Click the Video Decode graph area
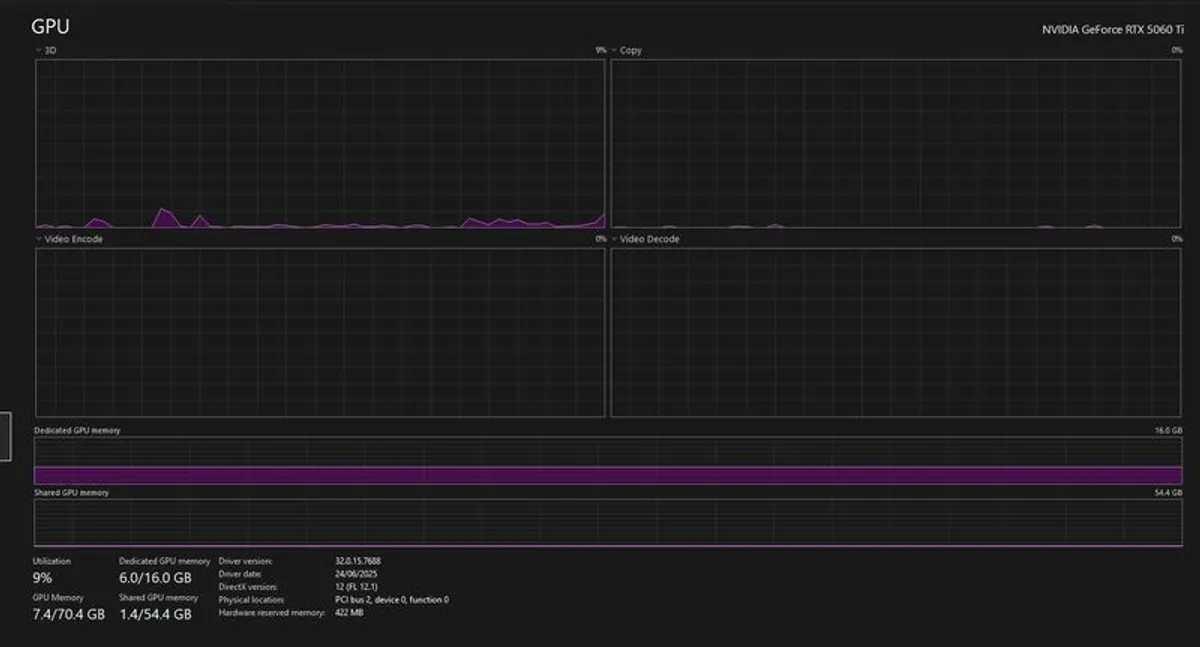Viewport: 1200px width, 647px height. (x=896, y=332)
